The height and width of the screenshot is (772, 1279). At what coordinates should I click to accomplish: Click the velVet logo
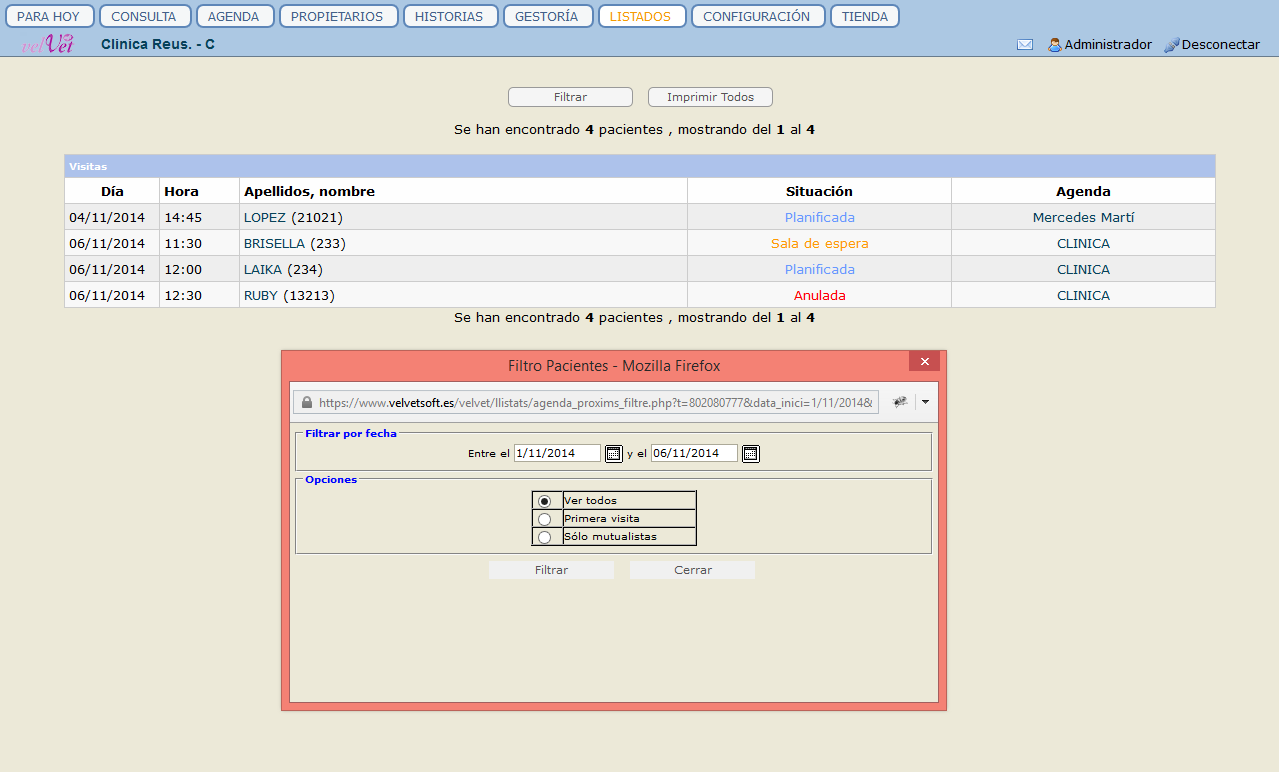48,44
